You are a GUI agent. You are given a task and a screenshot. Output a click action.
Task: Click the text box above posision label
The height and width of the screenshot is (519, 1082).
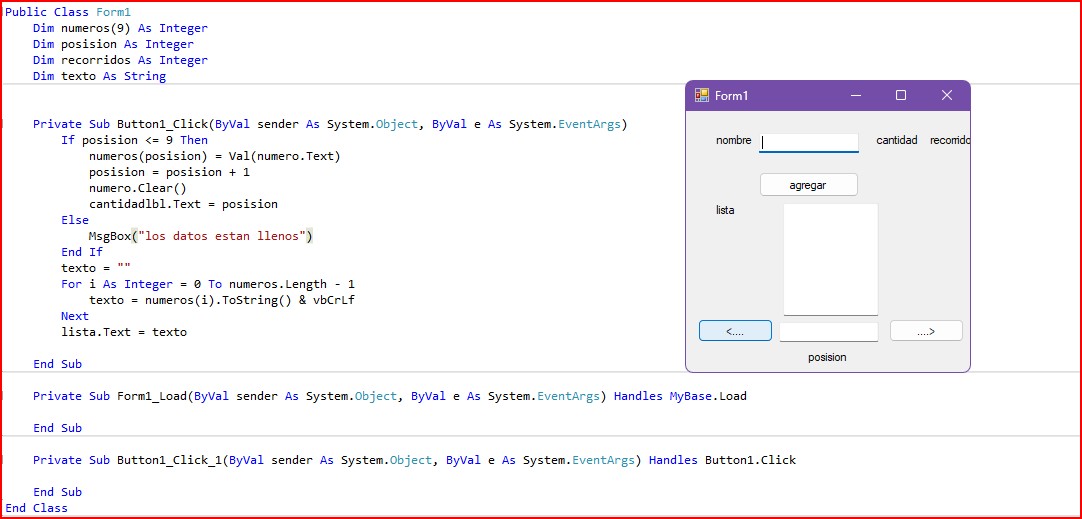point(829,332)
